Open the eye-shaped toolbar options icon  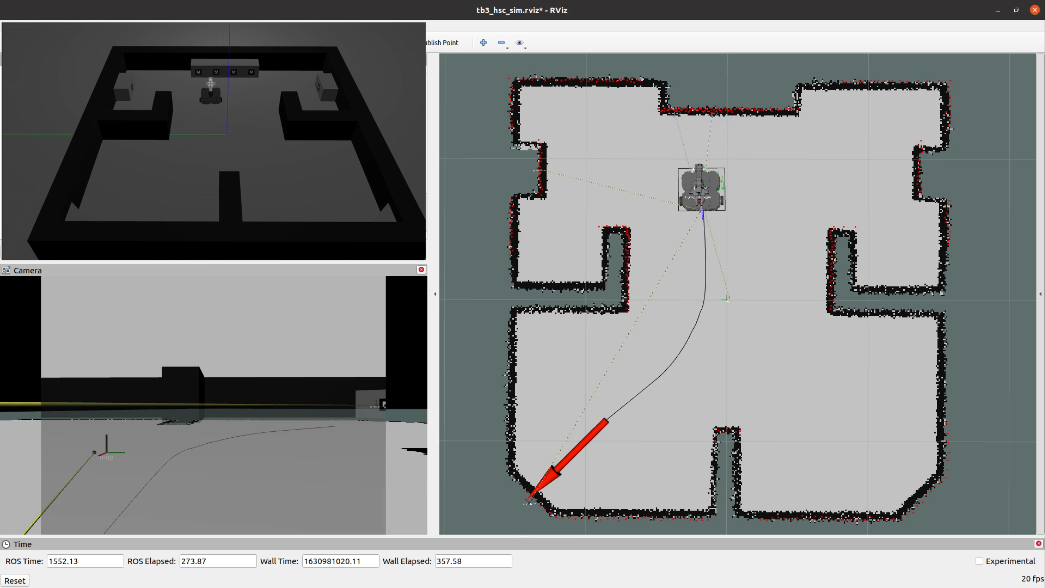pos(520,43)
